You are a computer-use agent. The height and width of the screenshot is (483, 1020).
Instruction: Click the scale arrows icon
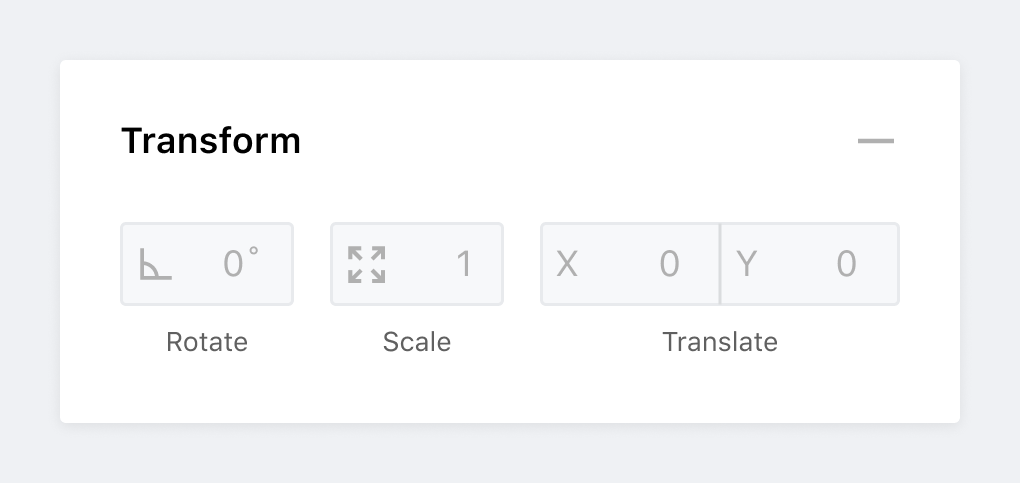pyautogui.click(x=366, y=264)
